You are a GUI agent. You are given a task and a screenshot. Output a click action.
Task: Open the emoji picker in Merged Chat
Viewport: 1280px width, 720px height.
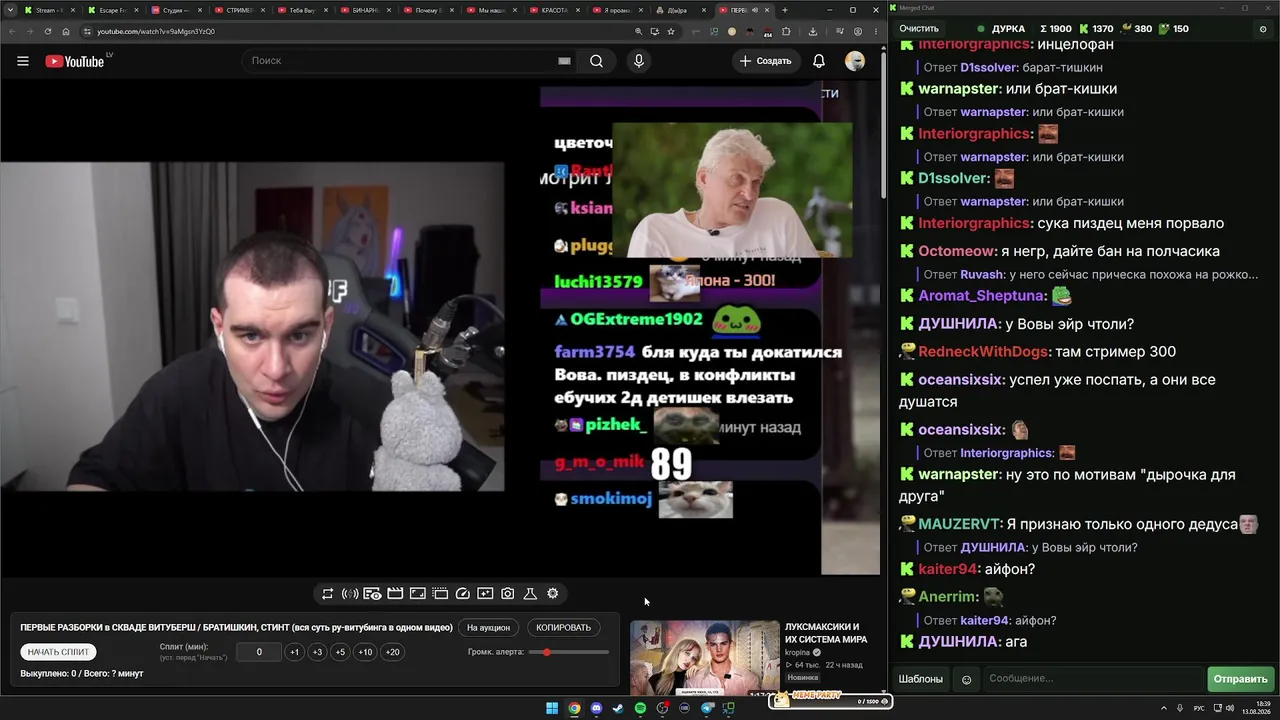[966, 680]
